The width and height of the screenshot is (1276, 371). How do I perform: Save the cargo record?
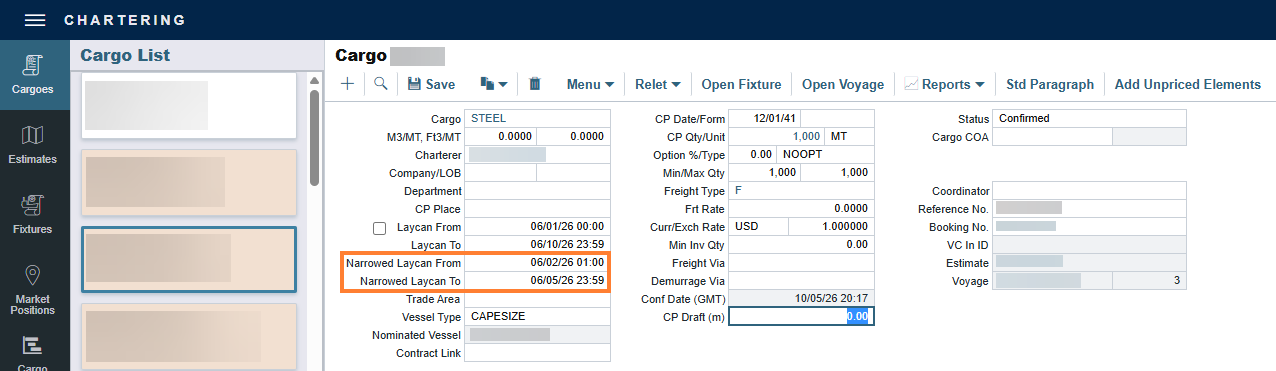[x=431, y=84]
